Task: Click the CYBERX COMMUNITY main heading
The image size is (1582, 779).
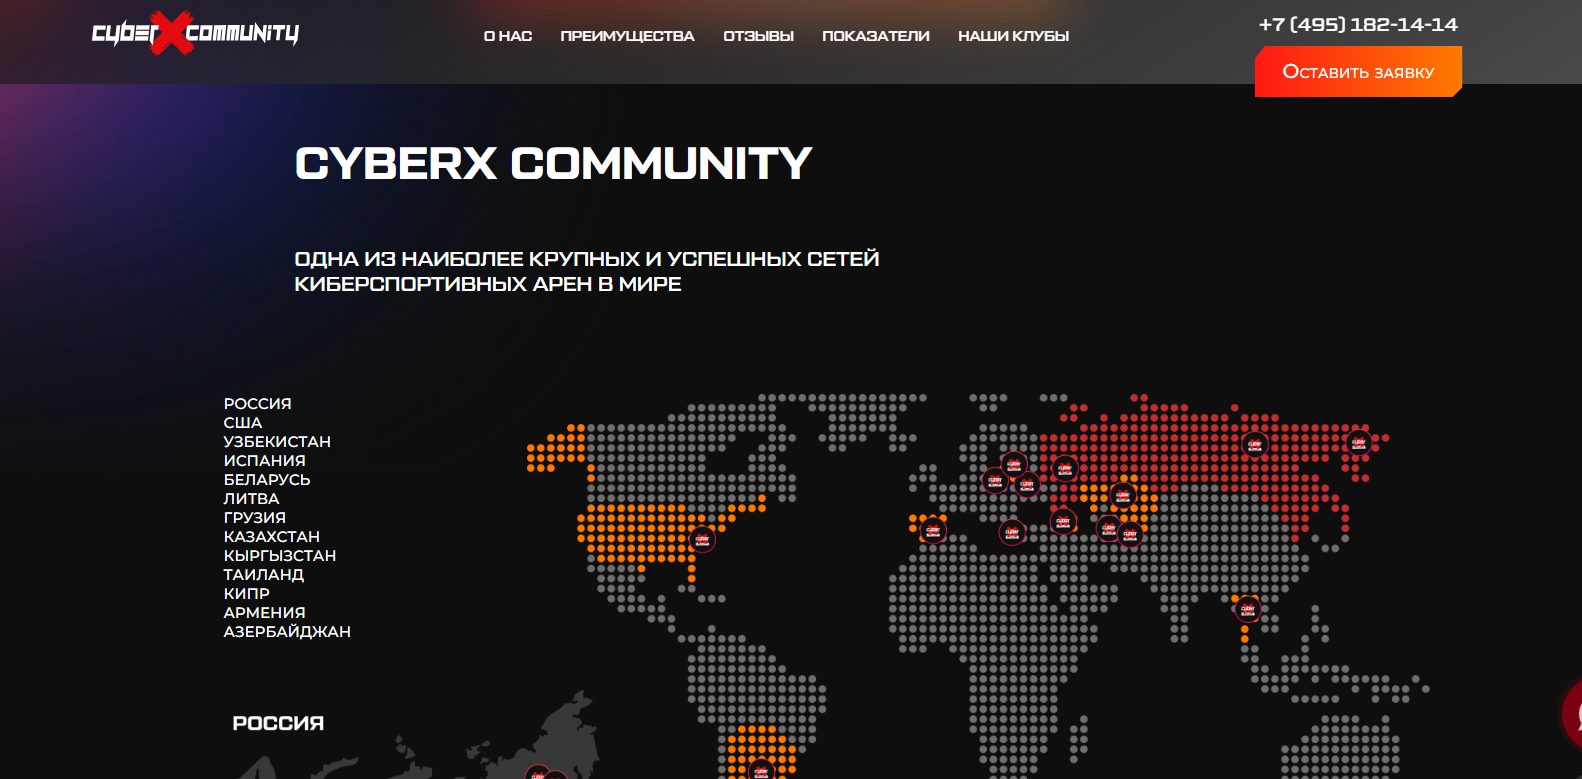Action: pyautogui.click(x=553, y=164)
